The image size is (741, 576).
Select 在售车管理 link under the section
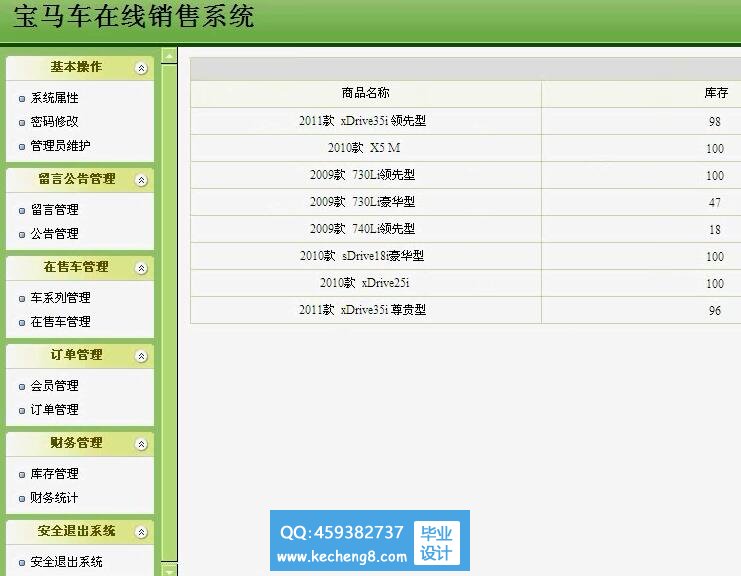60,322
